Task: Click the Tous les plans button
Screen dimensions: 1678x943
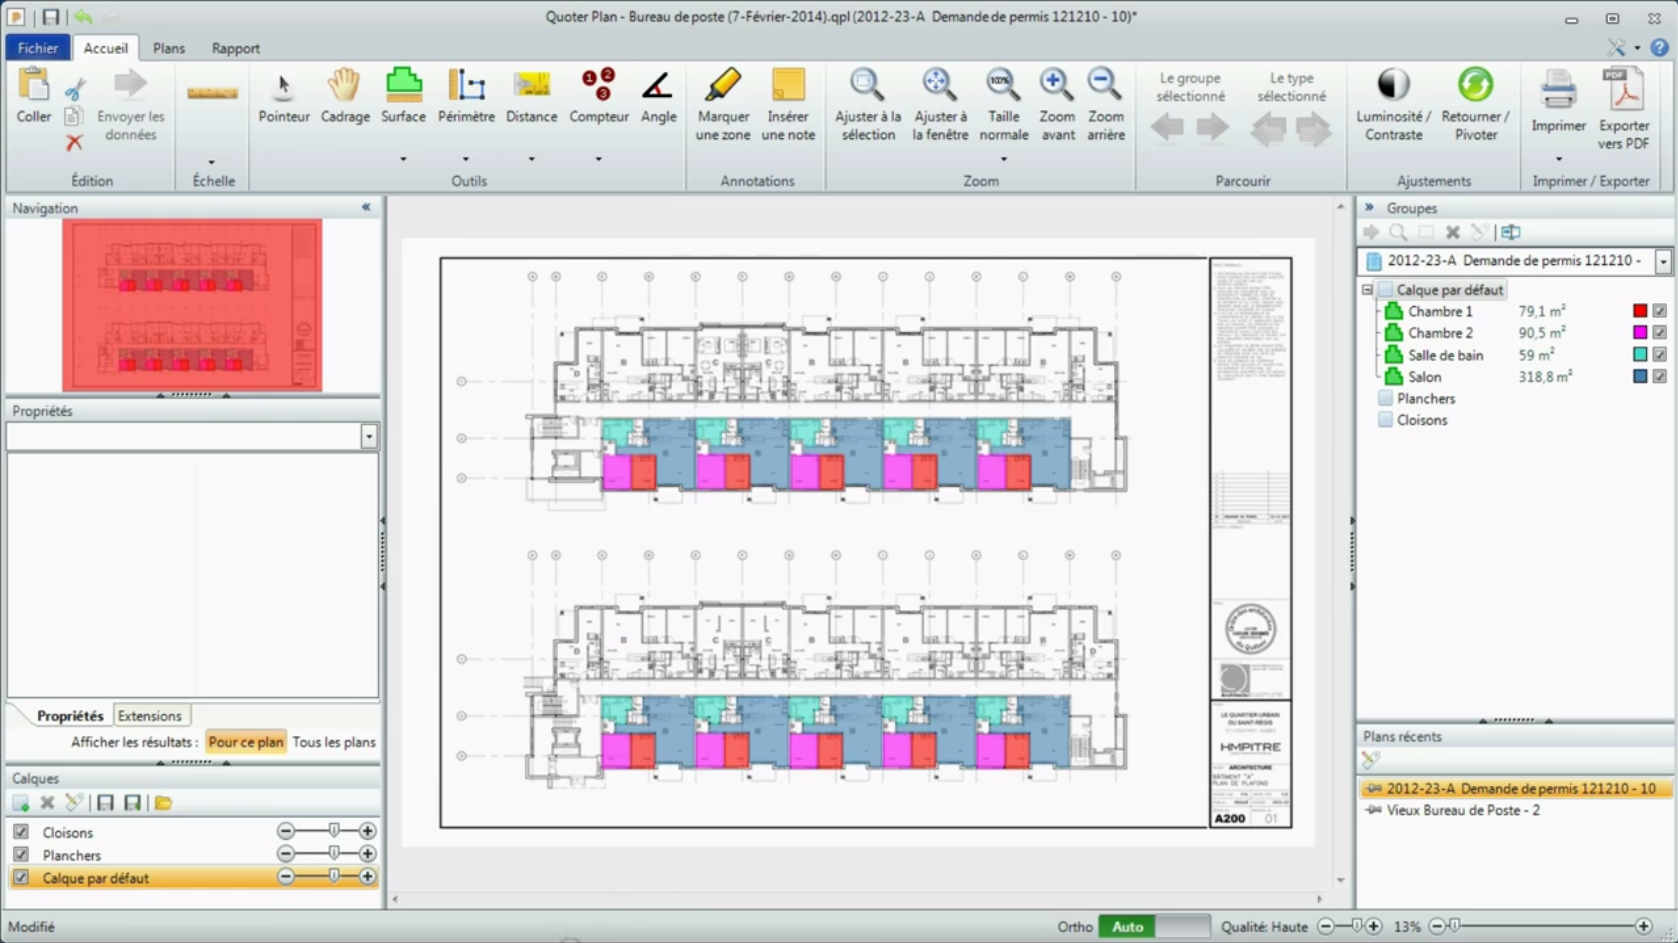Action: tap(334, 742)
